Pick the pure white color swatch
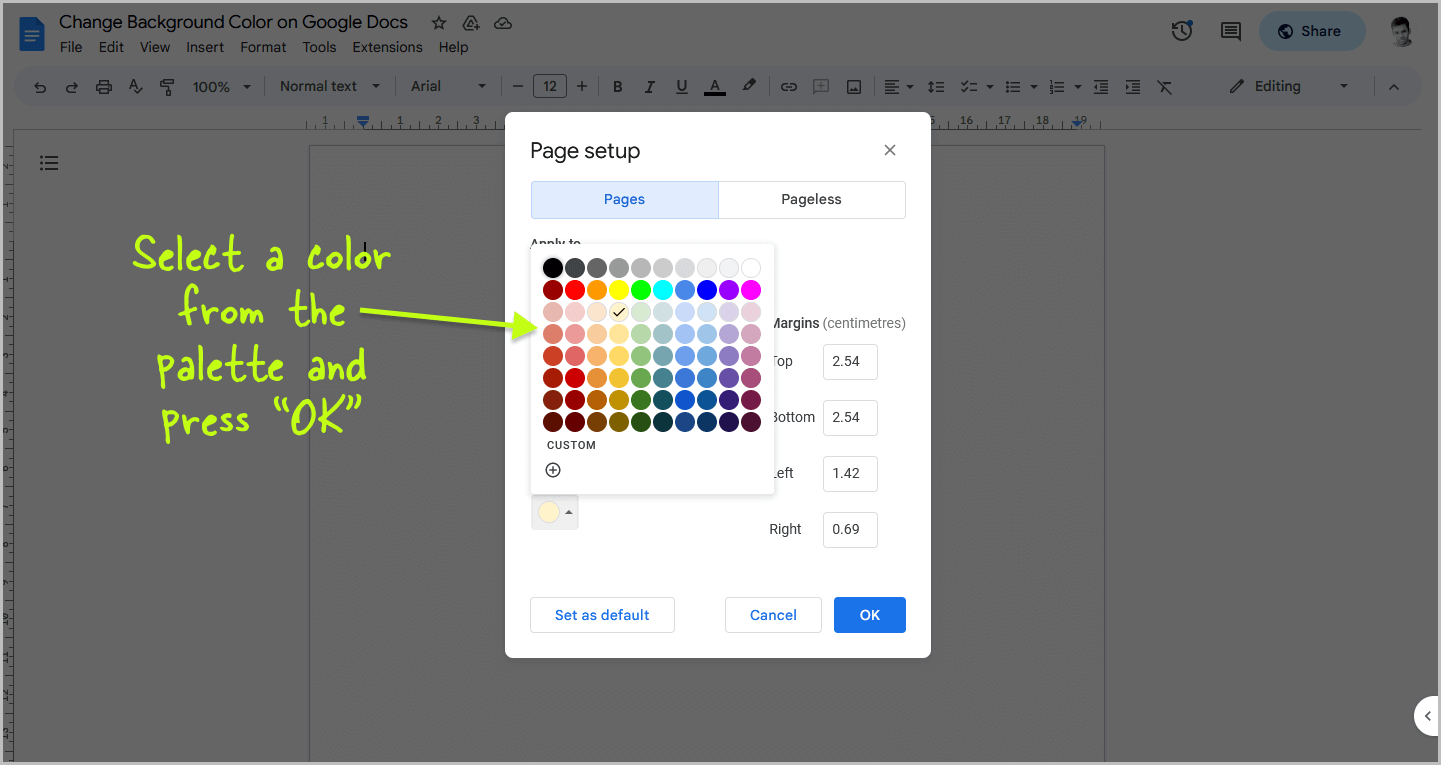Image resolution: width=1441 pixels, height=765 pixels. click(x=751, y=268)
